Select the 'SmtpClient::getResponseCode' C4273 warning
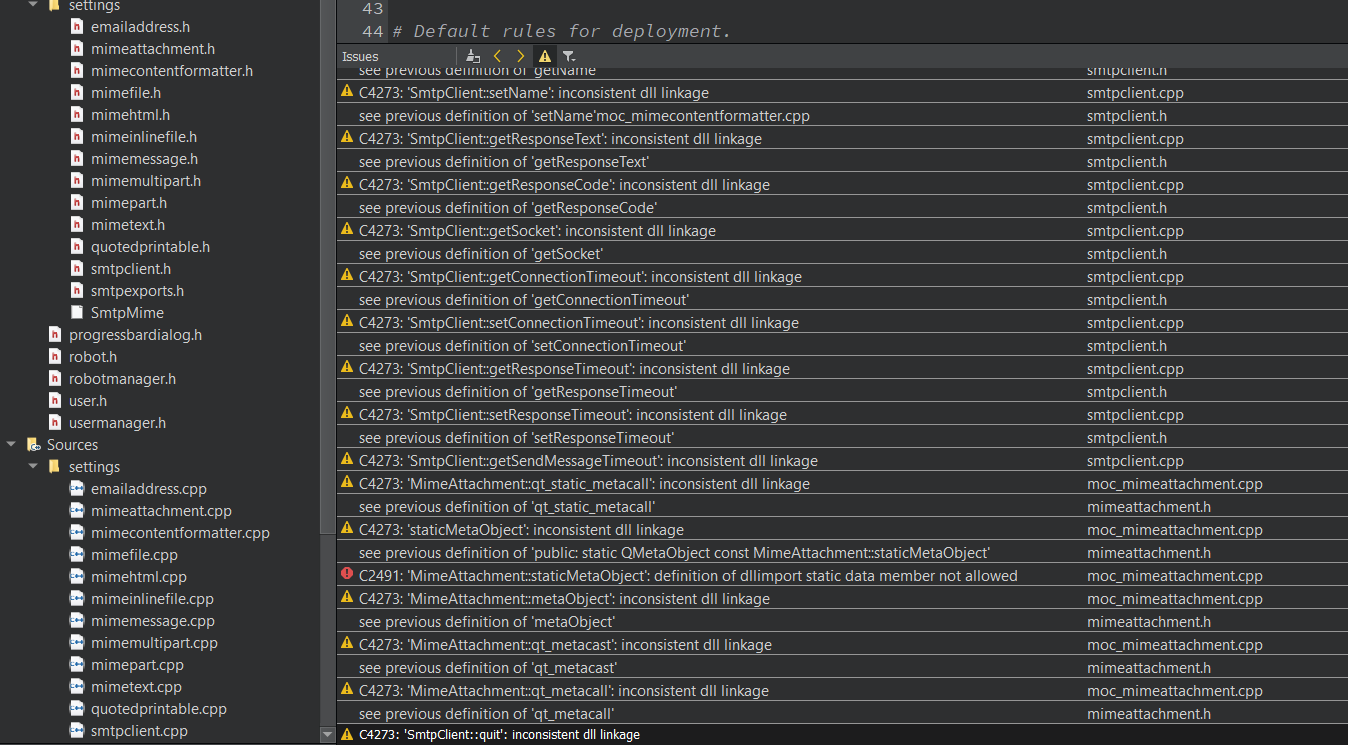 click(842, 185)
